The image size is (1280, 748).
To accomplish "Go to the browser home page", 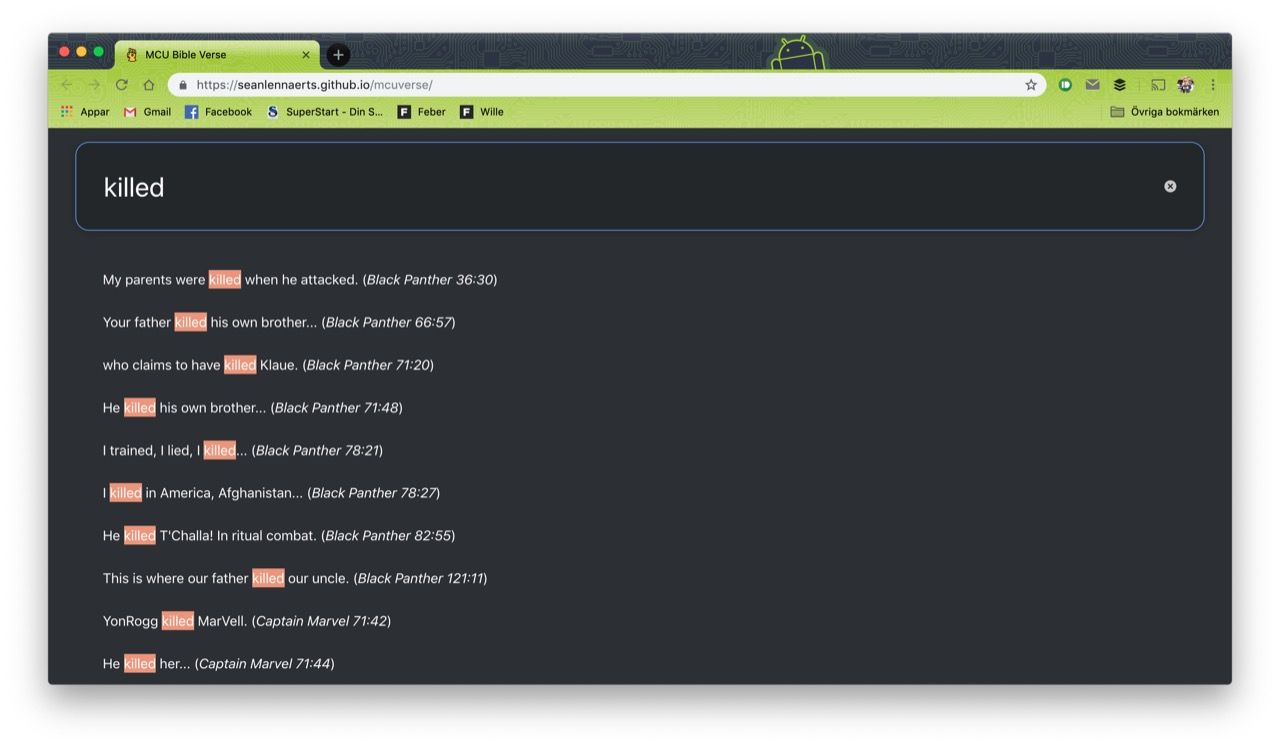I will tap(149, 85).
